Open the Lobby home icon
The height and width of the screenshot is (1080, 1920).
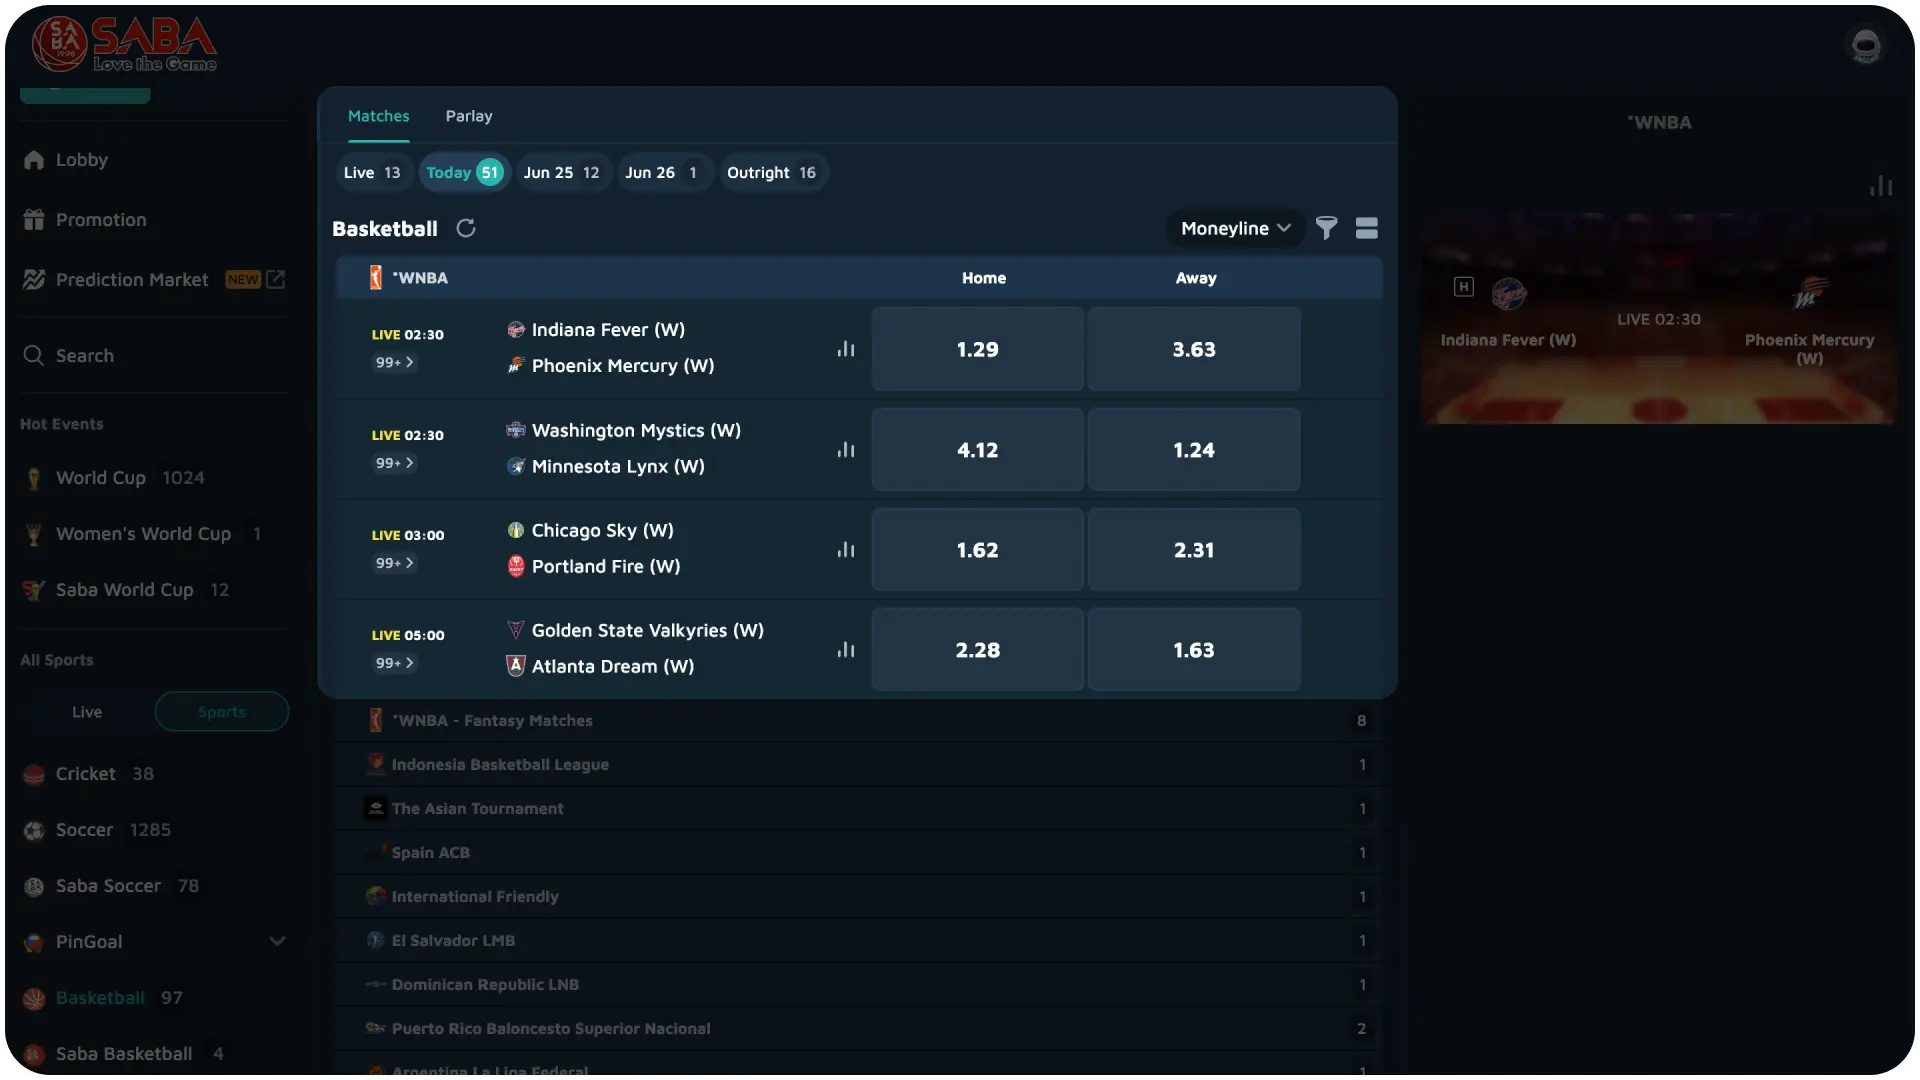pyautogui.click(x=34, y=160)
